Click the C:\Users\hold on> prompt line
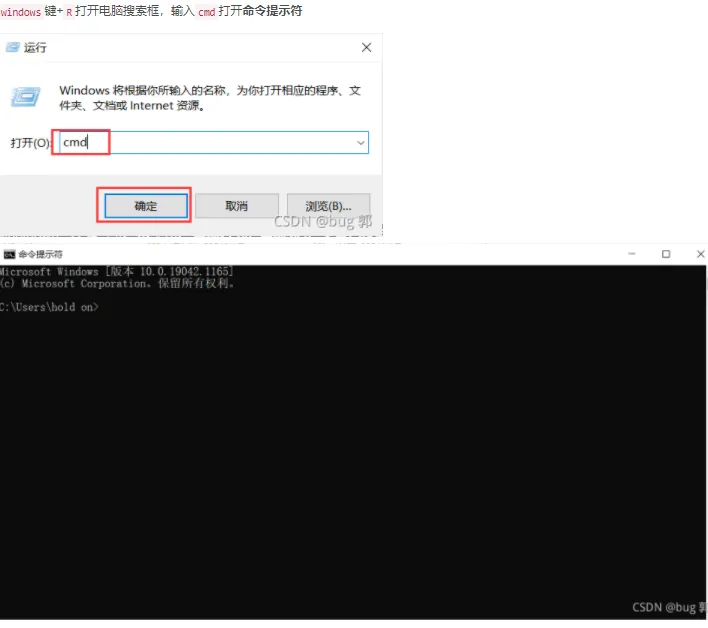Image resolution: width=708 pixels, height=628 pixels. point(49,307)
